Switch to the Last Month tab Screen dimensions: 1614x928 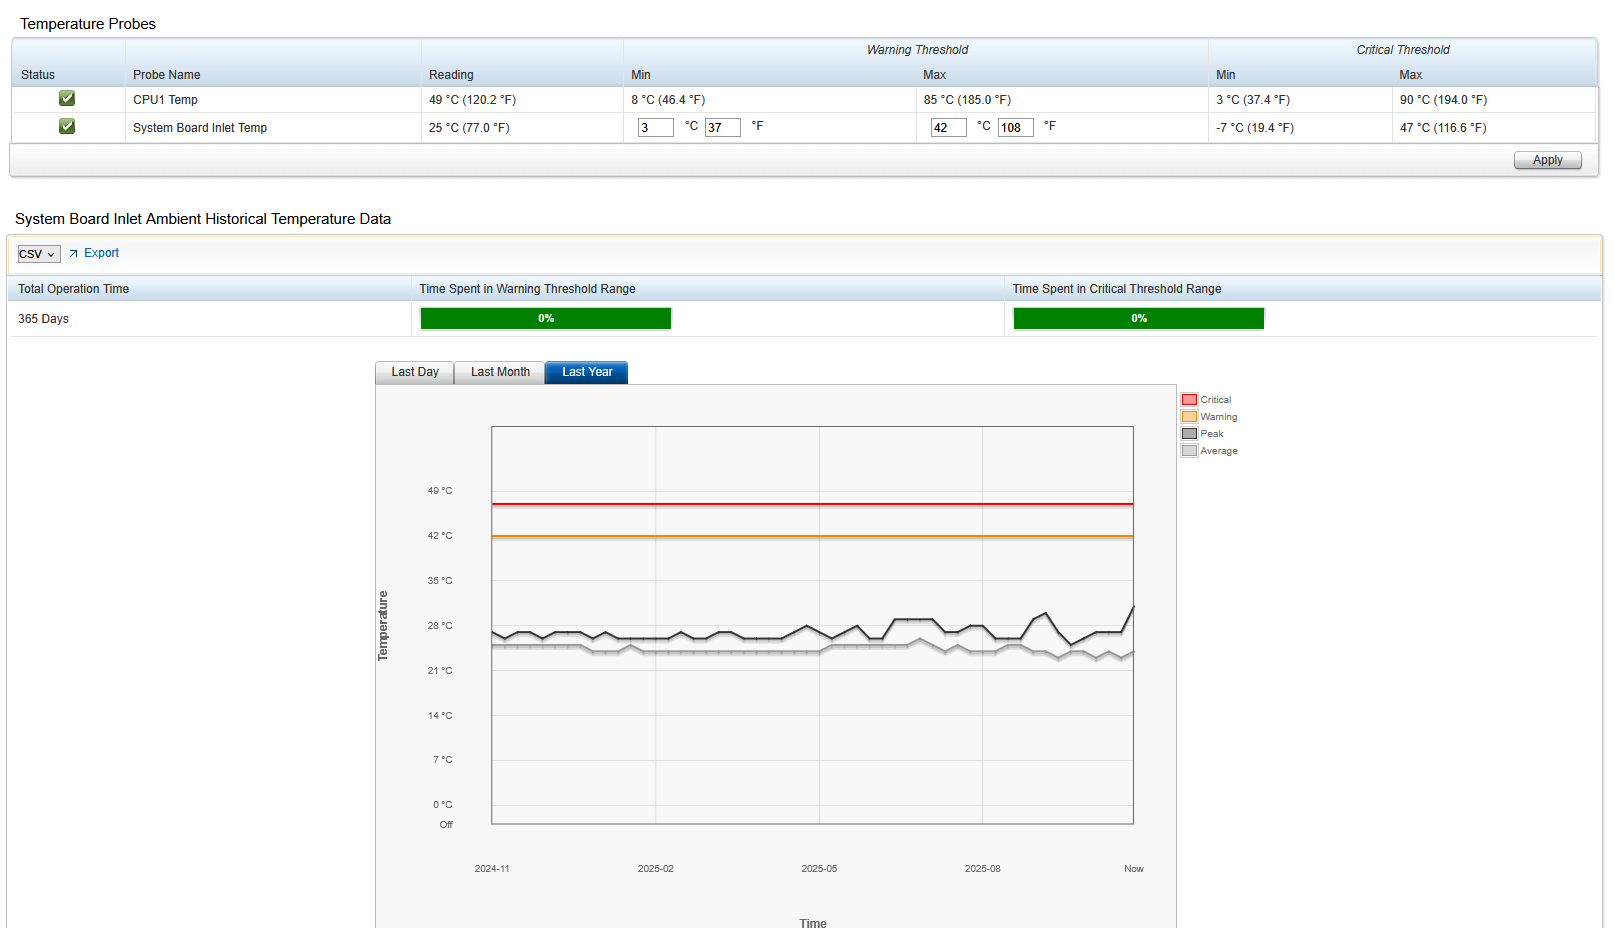point(500,372)
